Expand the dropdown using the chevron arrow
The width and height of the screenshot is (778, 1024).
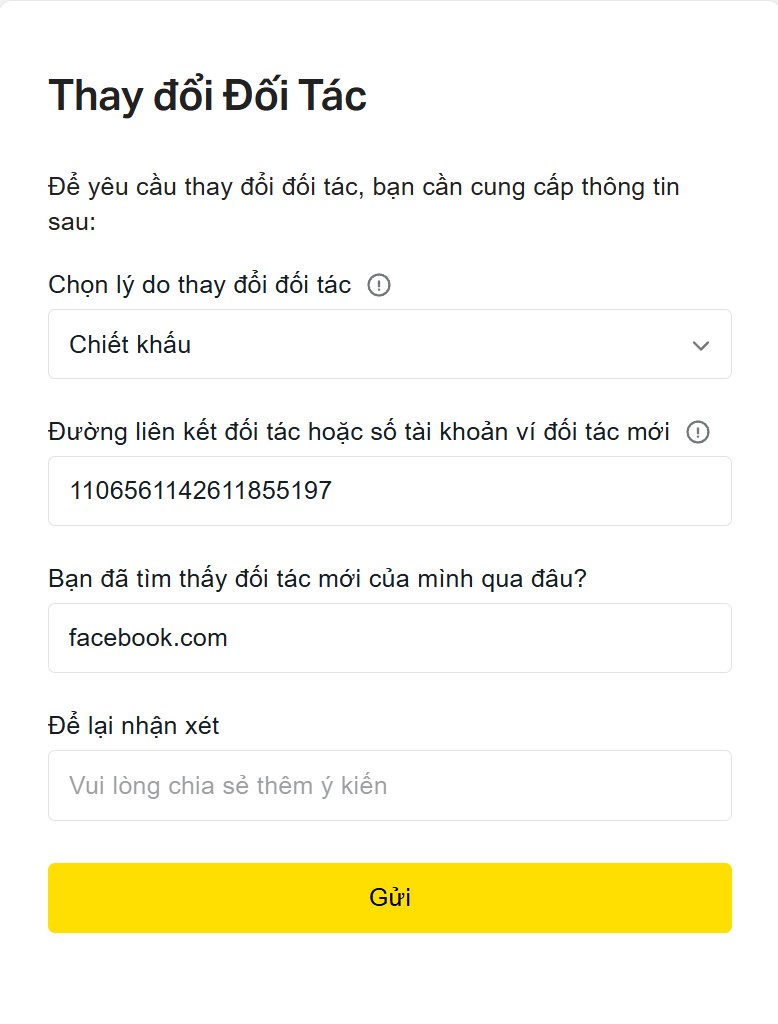pos(701,345)
